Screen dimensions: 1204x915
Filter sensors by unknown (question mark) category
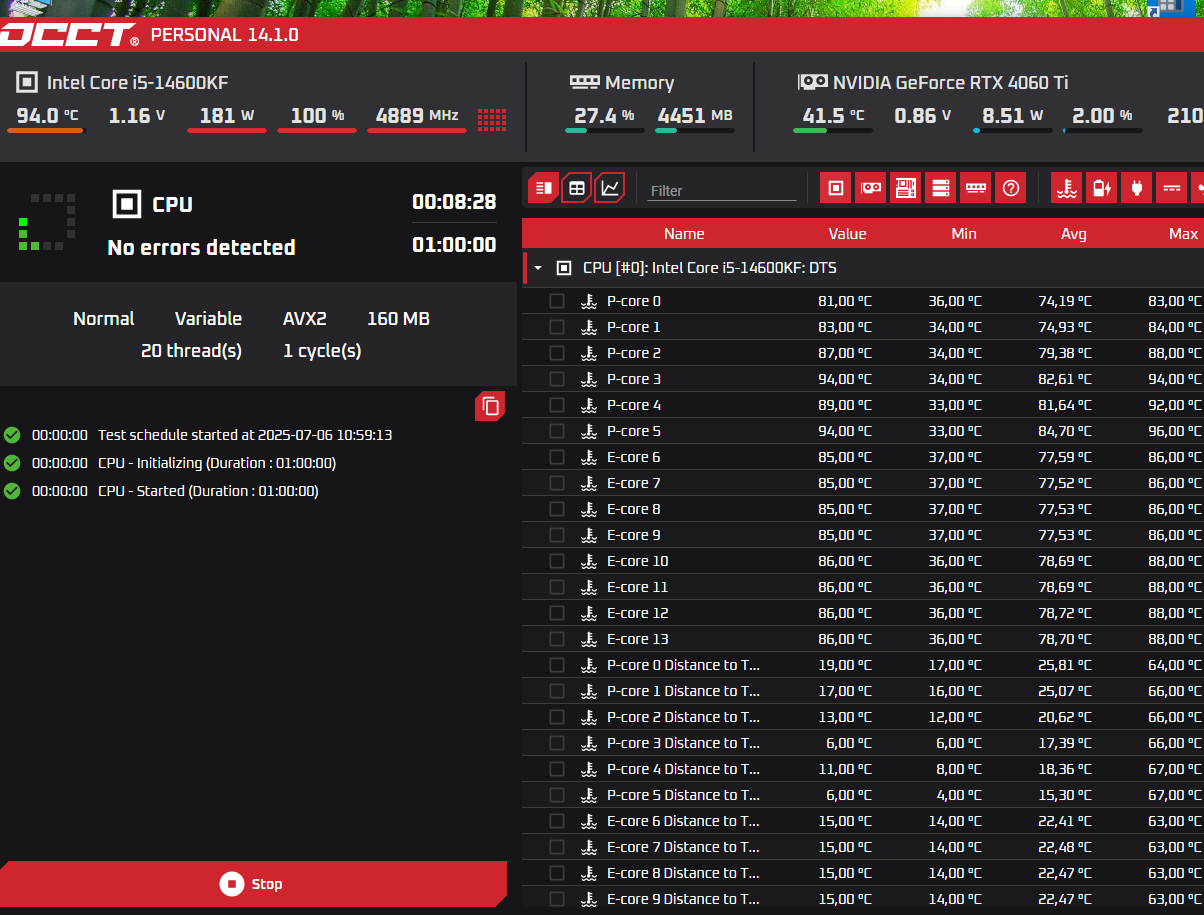(x=1010, y=187)
